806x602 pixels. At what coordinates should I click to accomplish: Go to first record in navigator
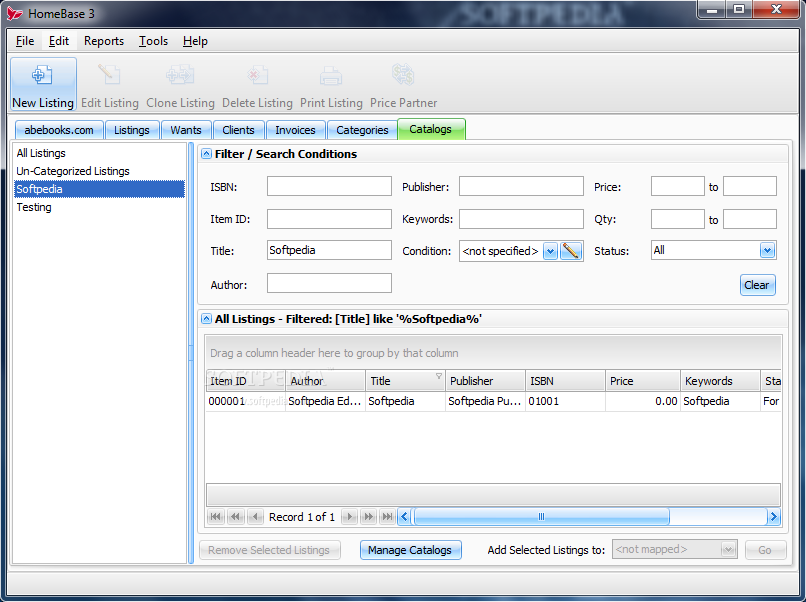216,517
